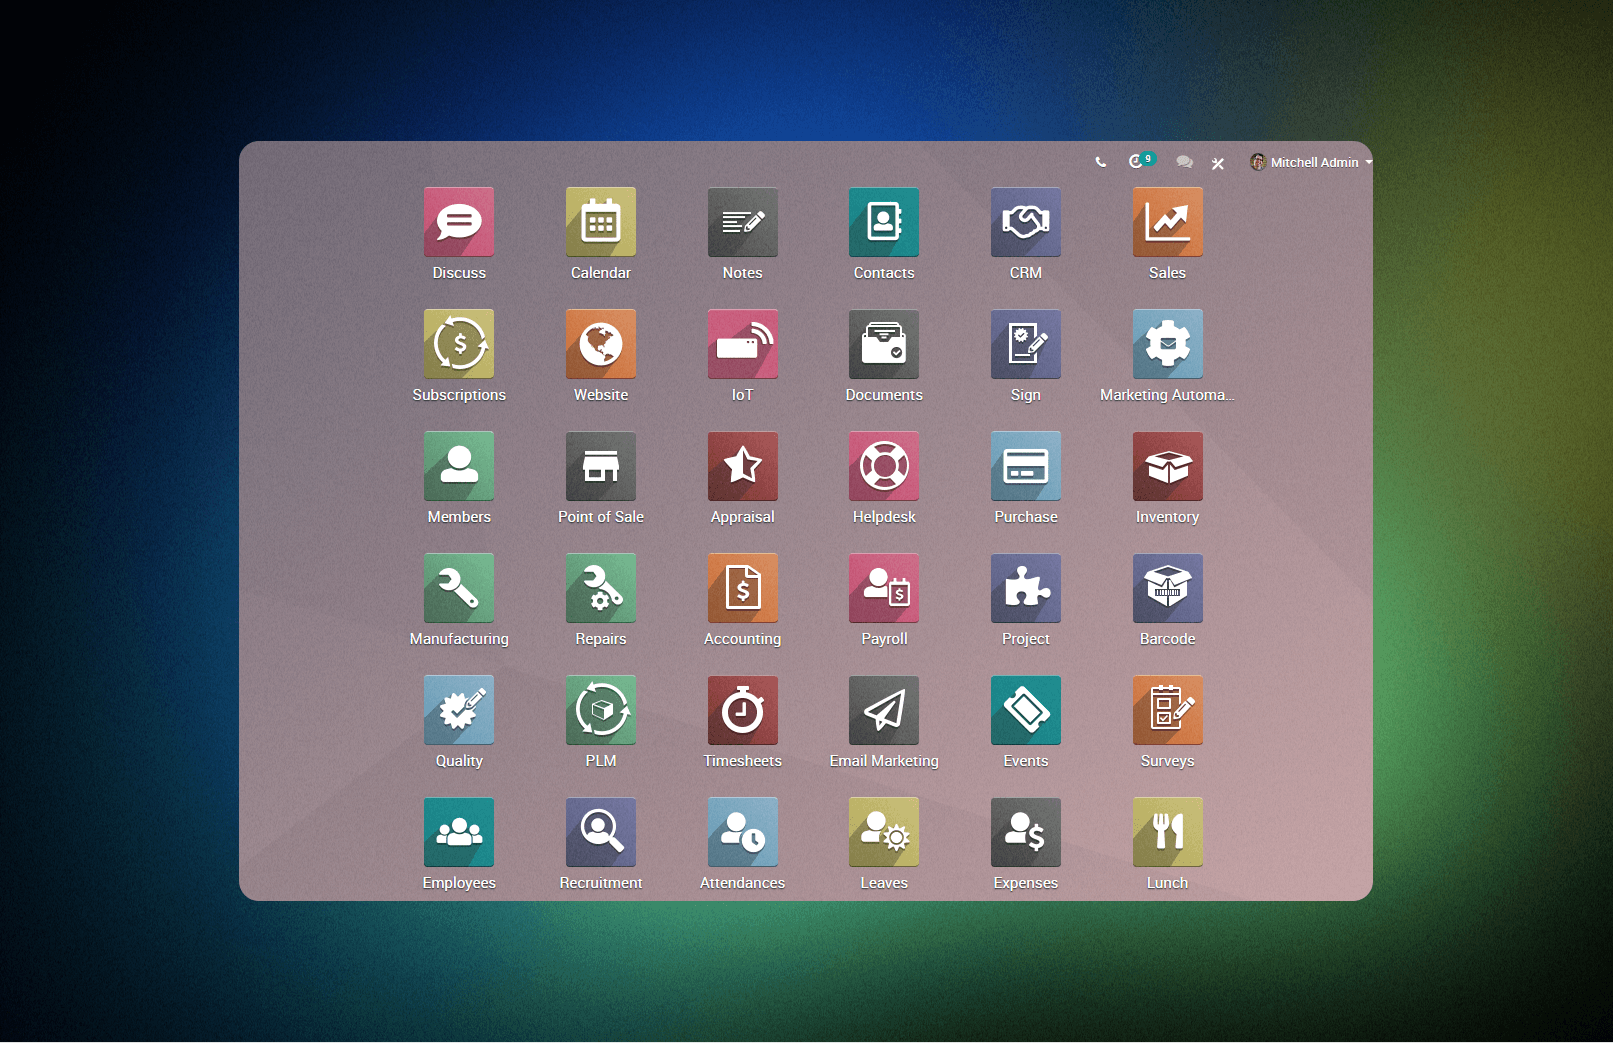Open the Barcode app

click(1168, 588)
